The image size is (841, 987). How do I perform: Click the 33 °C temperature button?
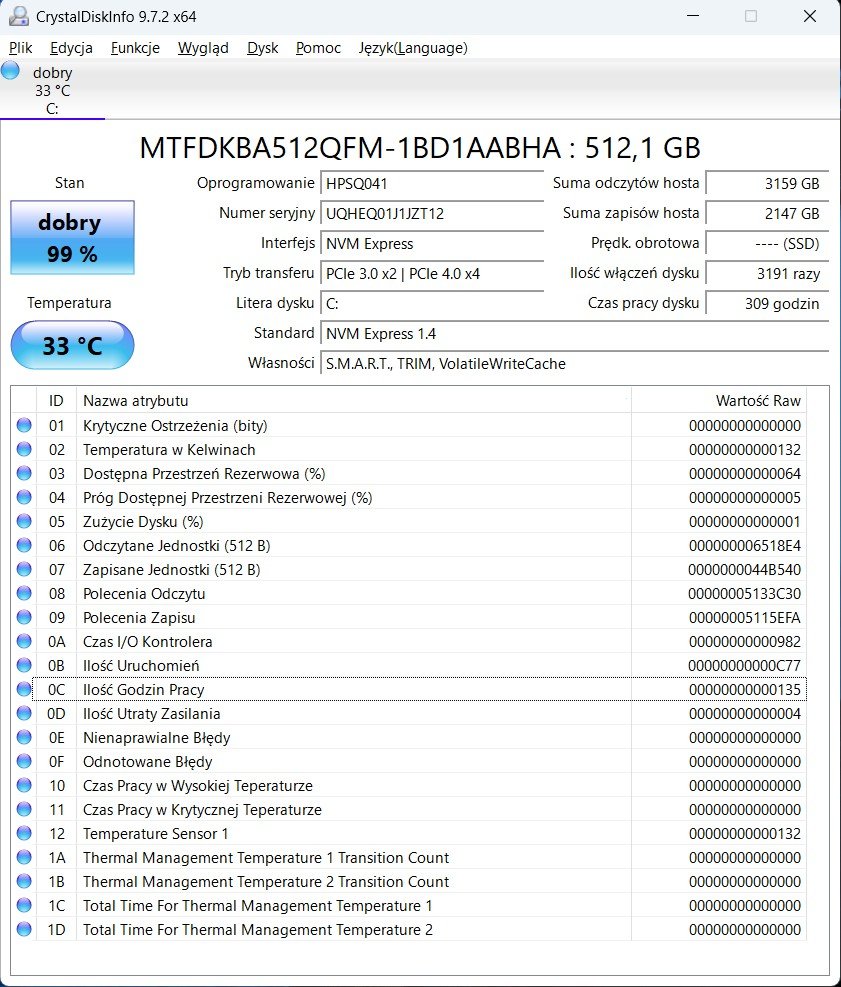click(x=72, y=346)
